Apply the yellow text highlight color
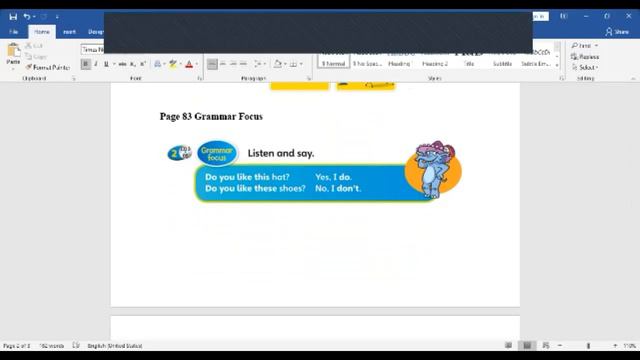This screenshot has width=640, height=360. [173, 64]
